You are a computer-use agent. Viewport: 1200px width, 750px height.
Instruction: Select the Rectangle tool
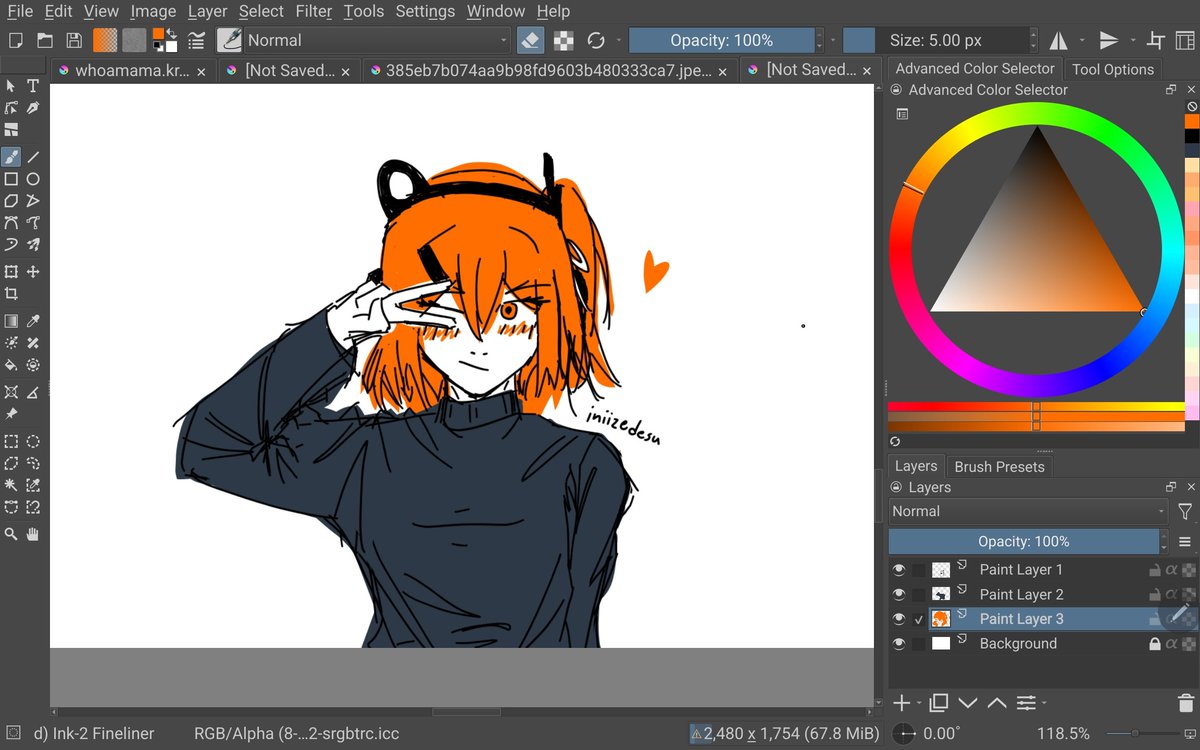pos(11,179)
